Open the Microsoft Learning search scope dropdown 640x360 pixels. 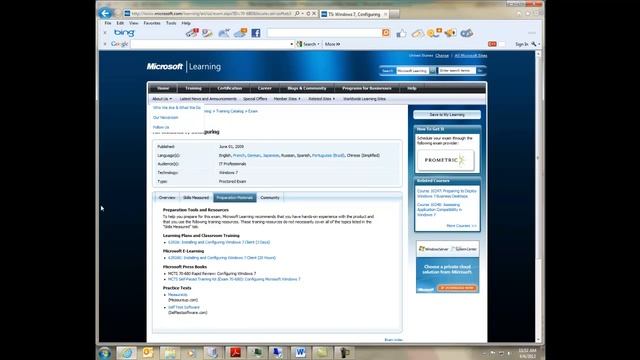pos(433,71)
